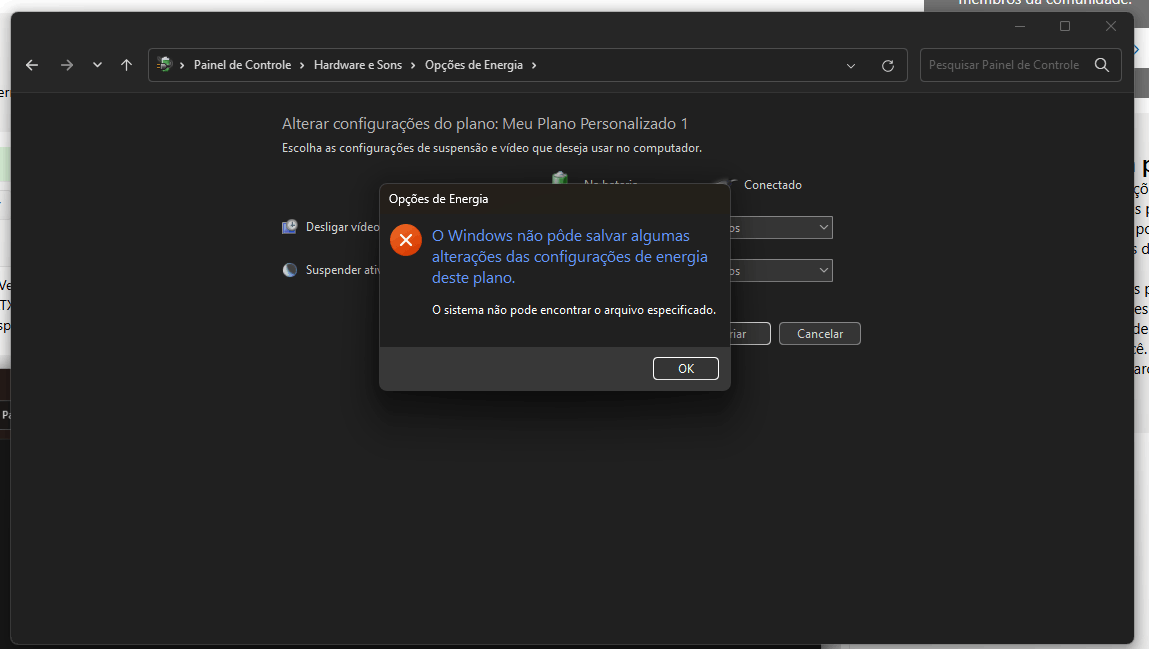Expand chevron after Painel de Controle

(302, 65)
